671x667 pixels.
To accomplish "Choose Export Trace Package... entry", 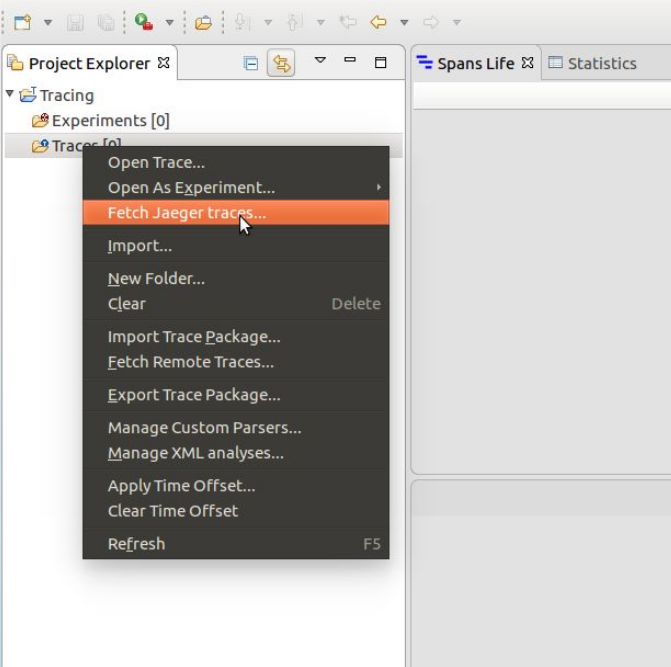I will [x=236, y=395].
